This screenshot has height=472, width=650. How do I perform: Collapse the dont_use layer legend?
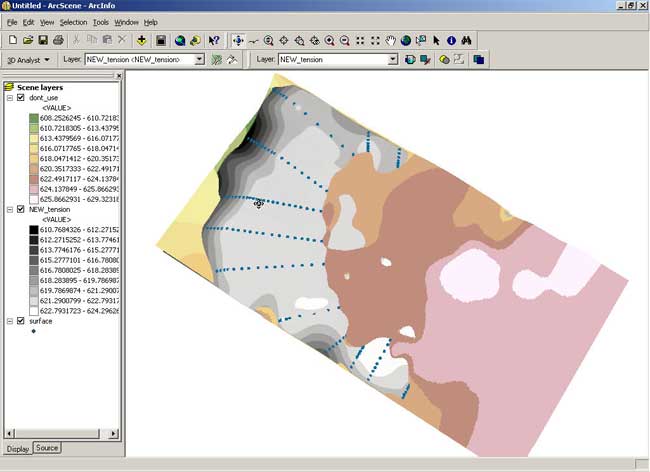(x=10, y=98)
